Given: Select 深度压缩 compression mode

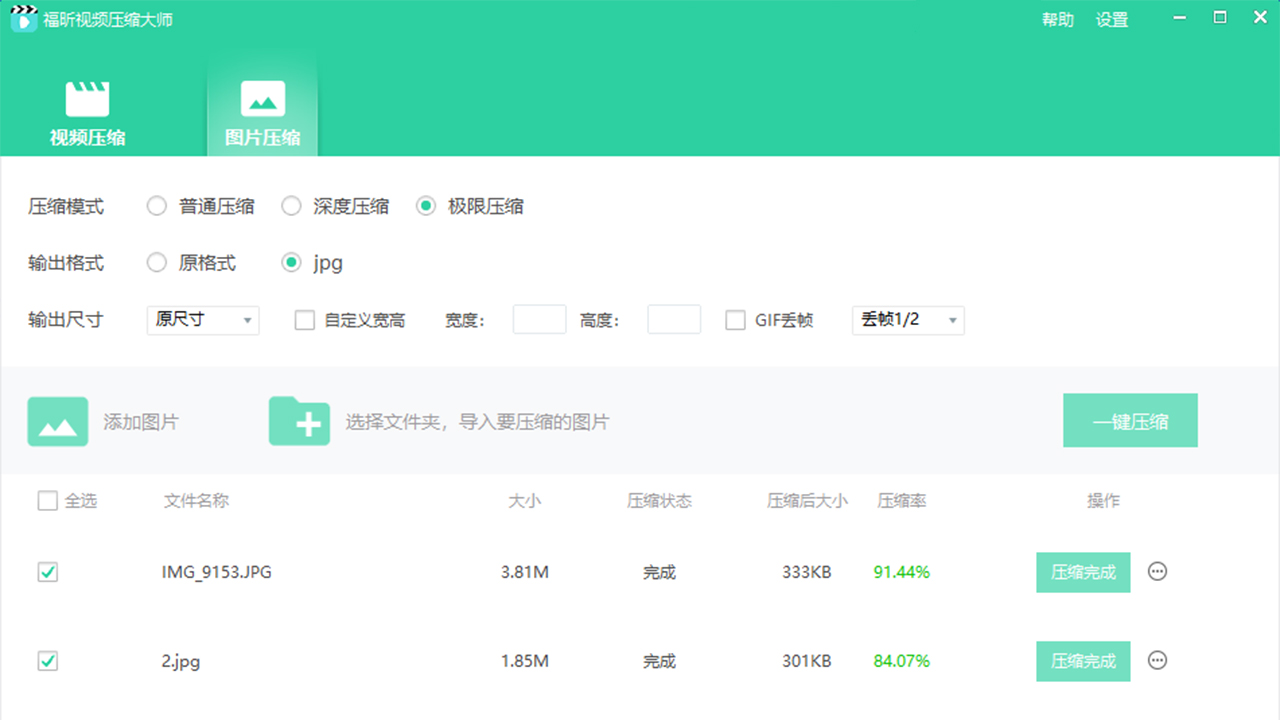Looking at the screenshot, I should click(x=291, y=206).
